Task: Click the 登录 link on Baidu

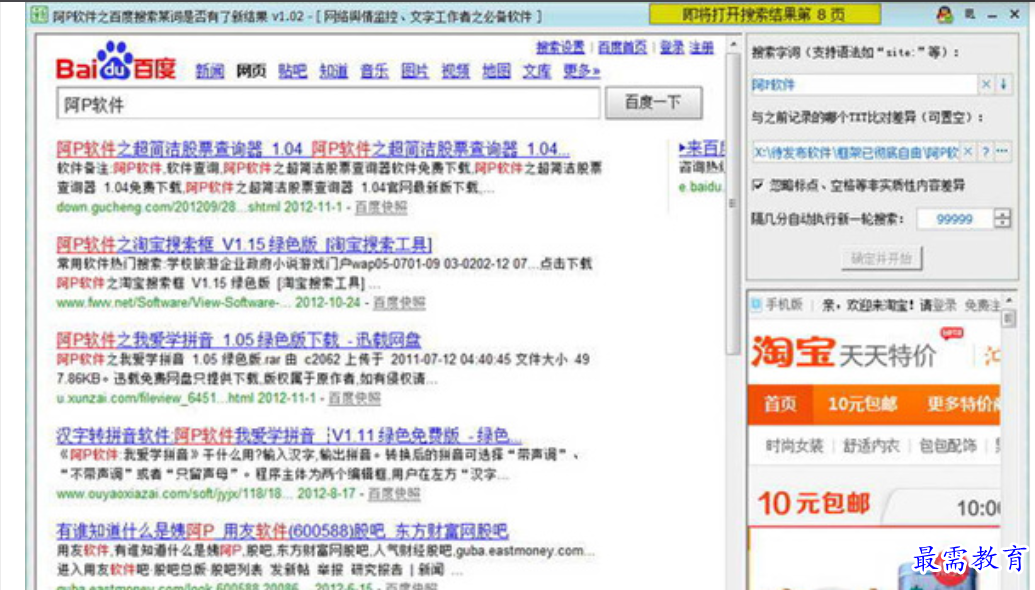Action: point(672,48)
